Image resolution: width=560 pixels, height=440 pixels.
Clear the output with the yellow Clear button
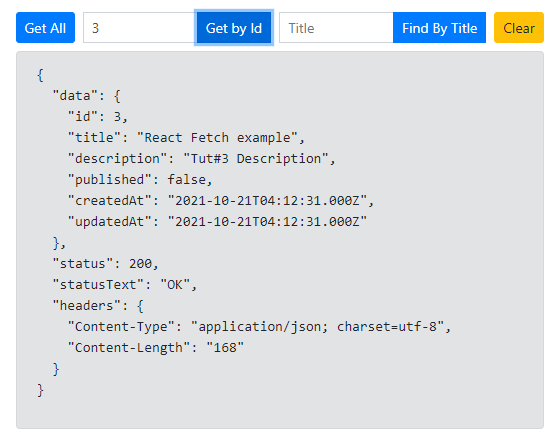click(519, 28)
